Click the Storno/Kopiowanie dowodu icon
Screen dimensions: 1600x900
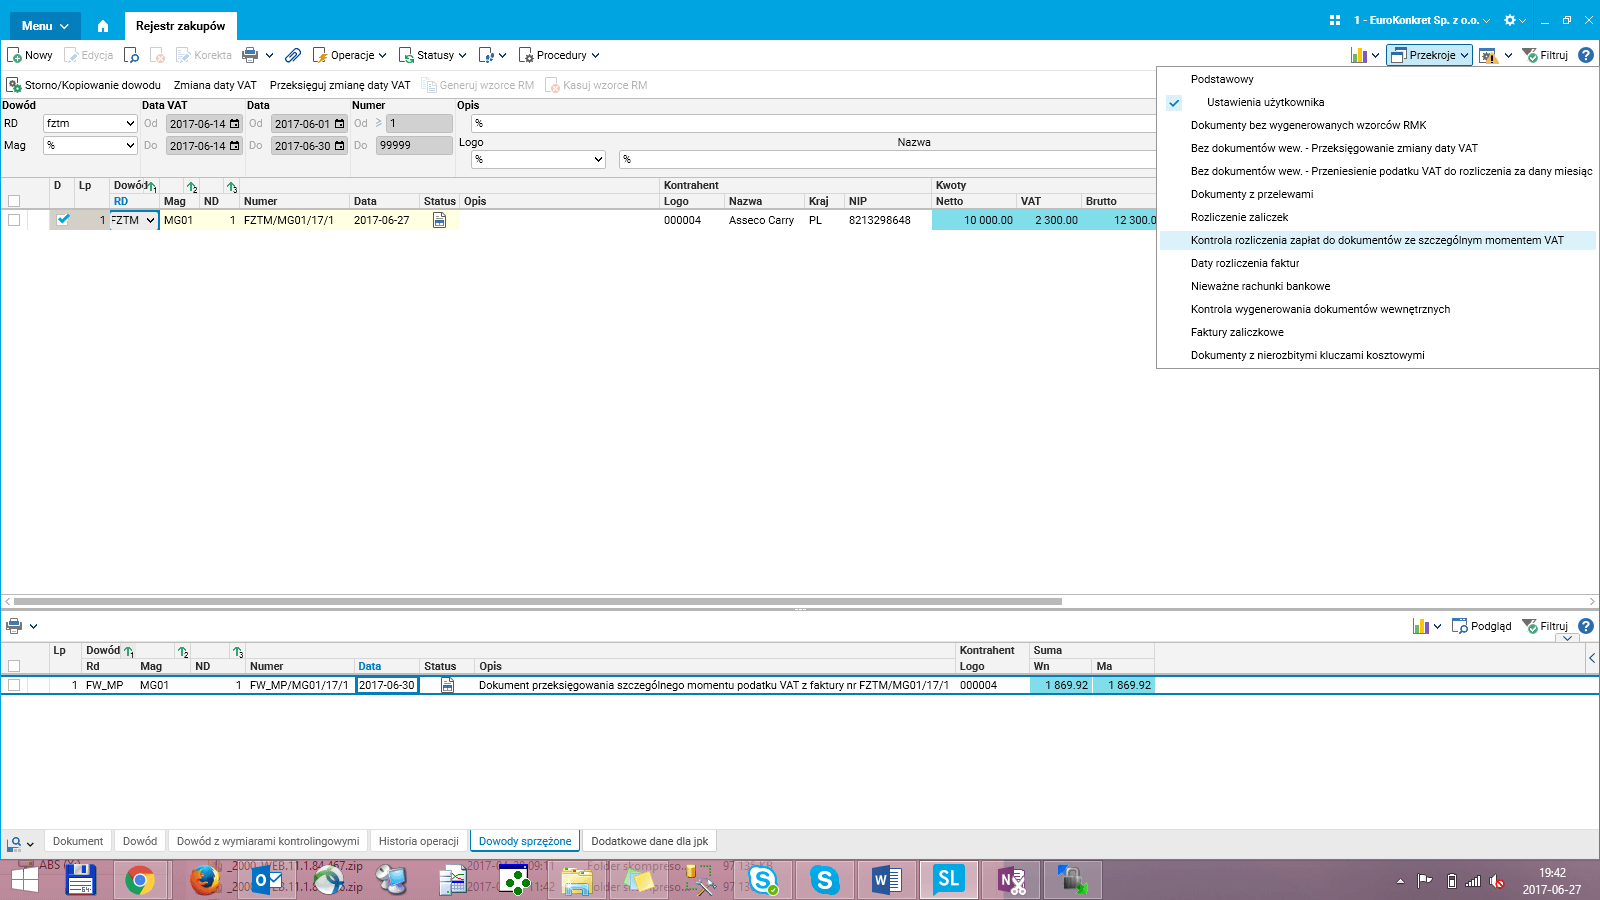pos(14,85)
